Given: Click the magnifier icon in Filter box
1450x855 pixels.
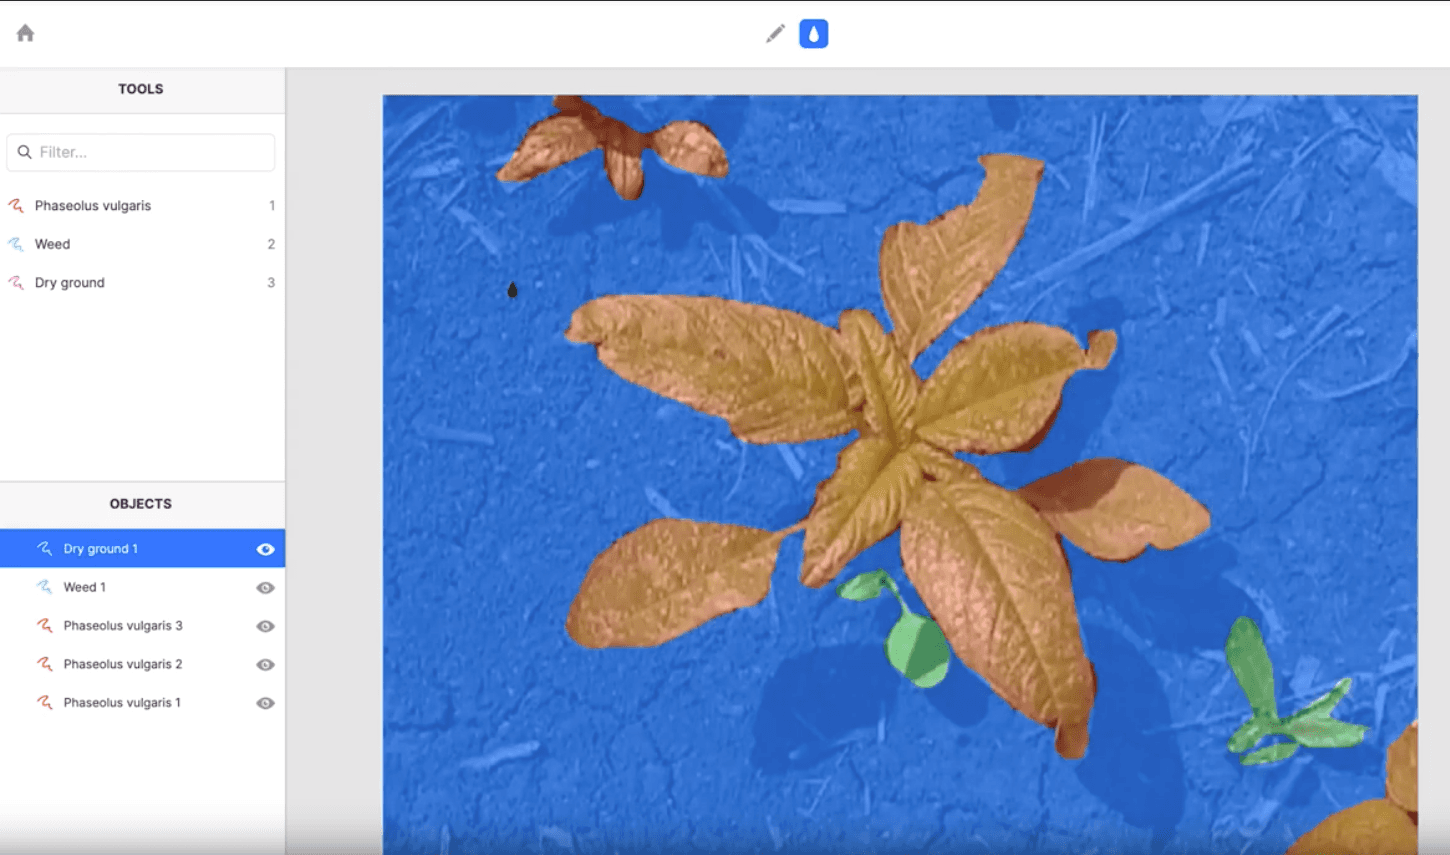Looking at the screenshot, I should (25, 152).
